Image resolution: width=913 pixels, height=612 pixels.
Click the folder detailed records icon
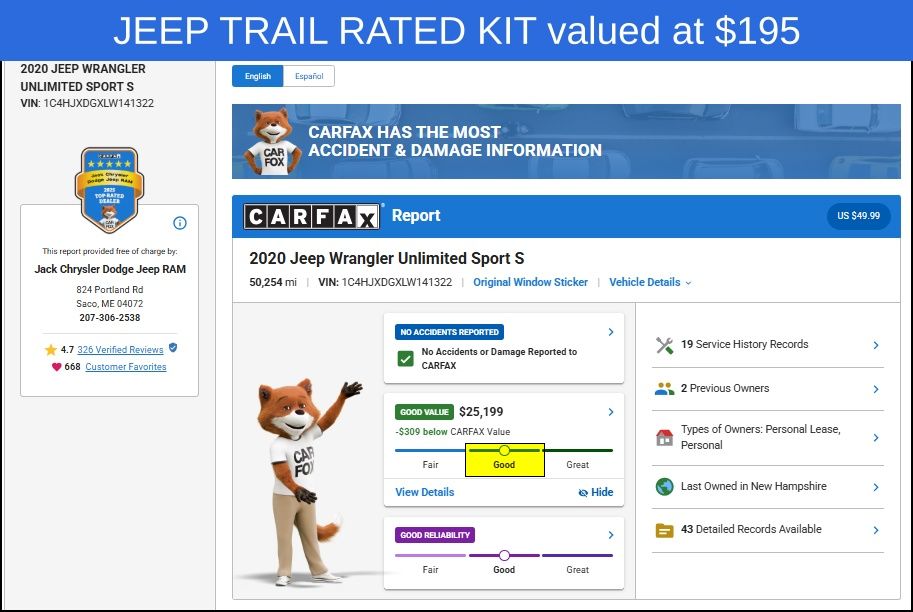[x=664, y=530]
